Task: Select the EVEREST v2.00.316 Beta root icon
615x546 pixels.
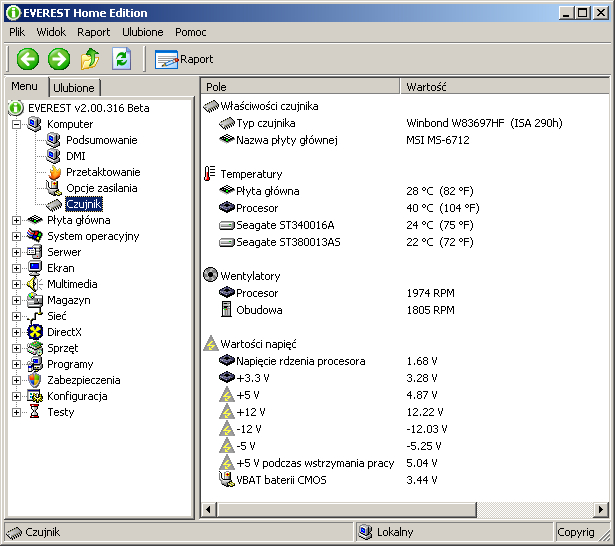Action: tap(16, 108)
